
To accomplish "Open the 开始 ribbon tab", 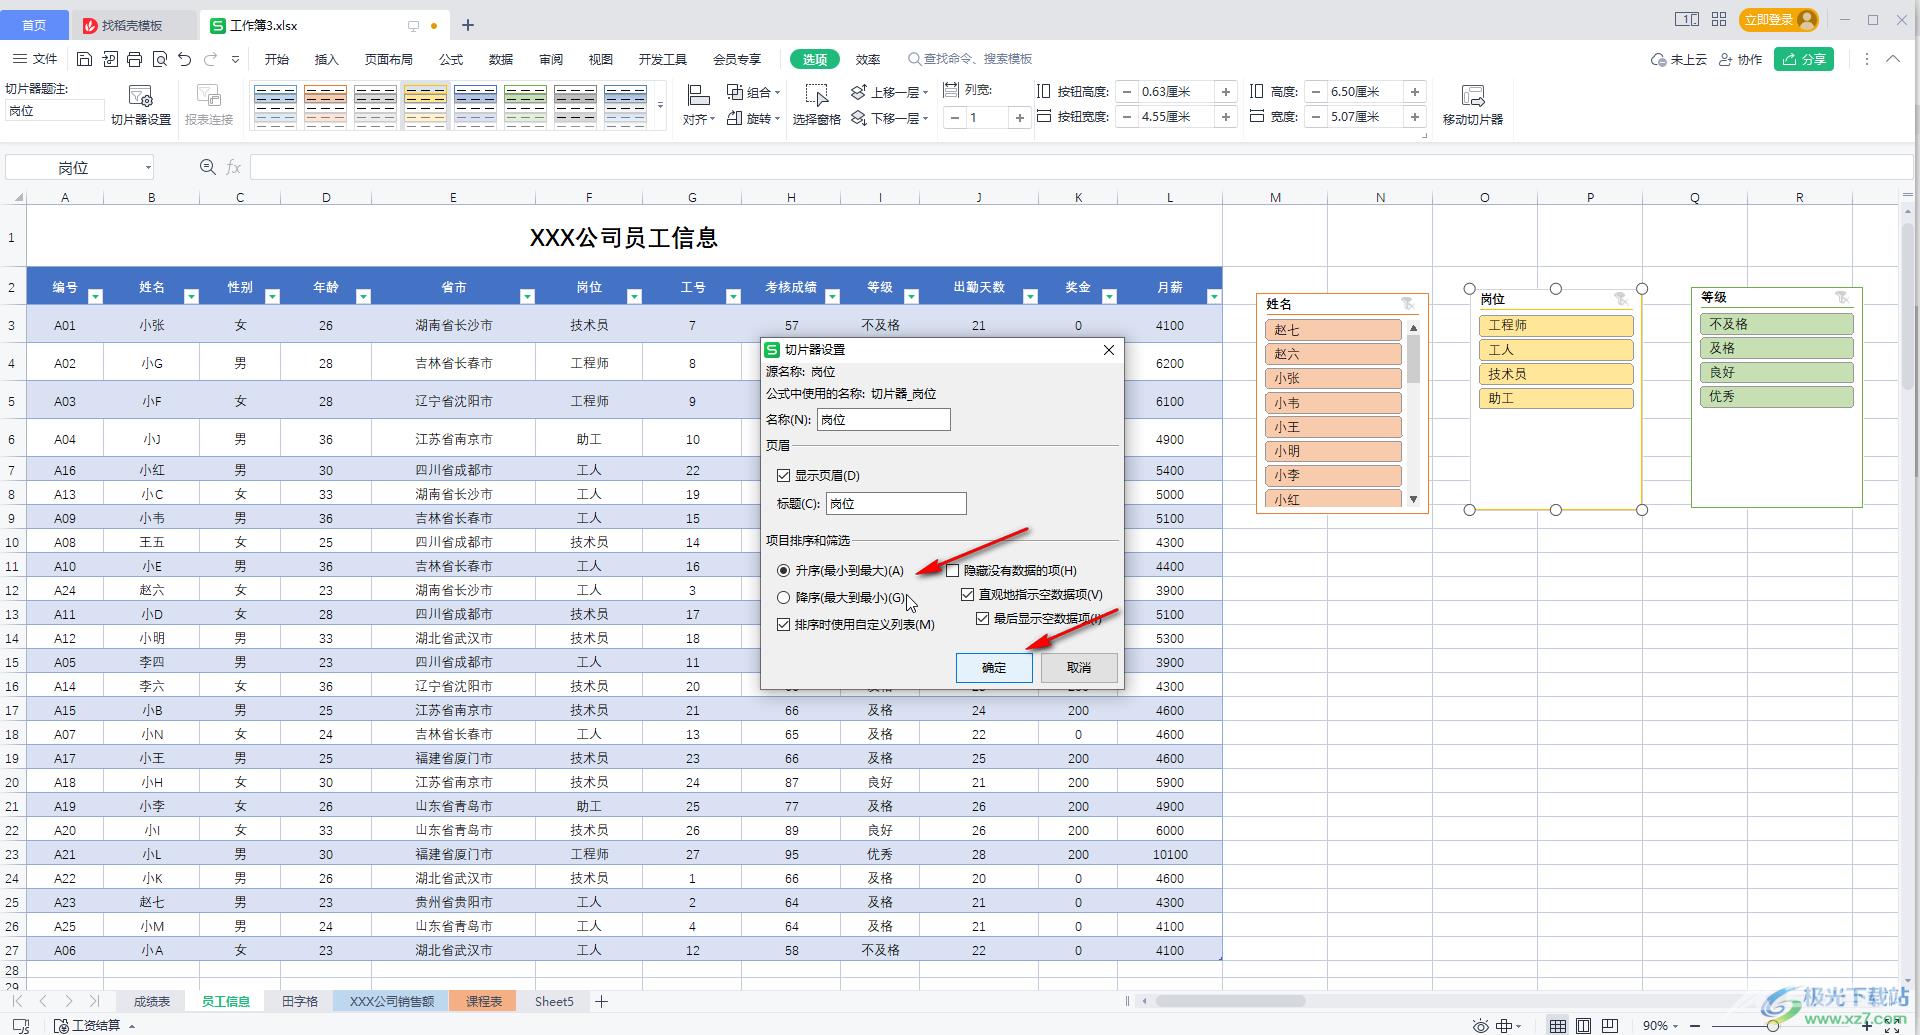I will tap(277, 59).
